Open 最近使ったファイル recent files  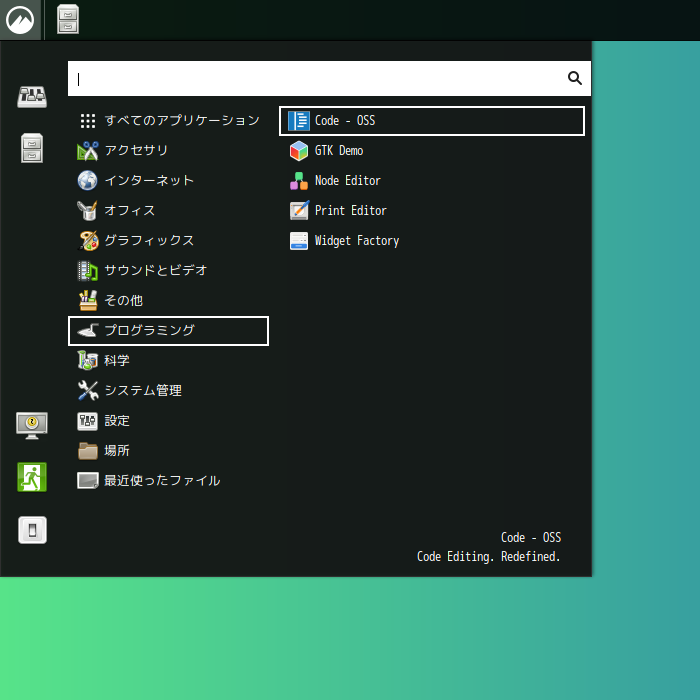click(x=168, y=481)
